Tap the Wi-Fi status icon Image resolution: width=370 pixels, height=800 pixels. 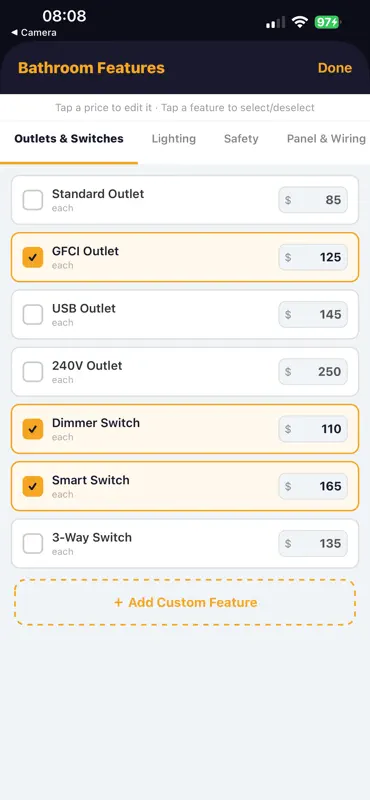click(300, 22)
